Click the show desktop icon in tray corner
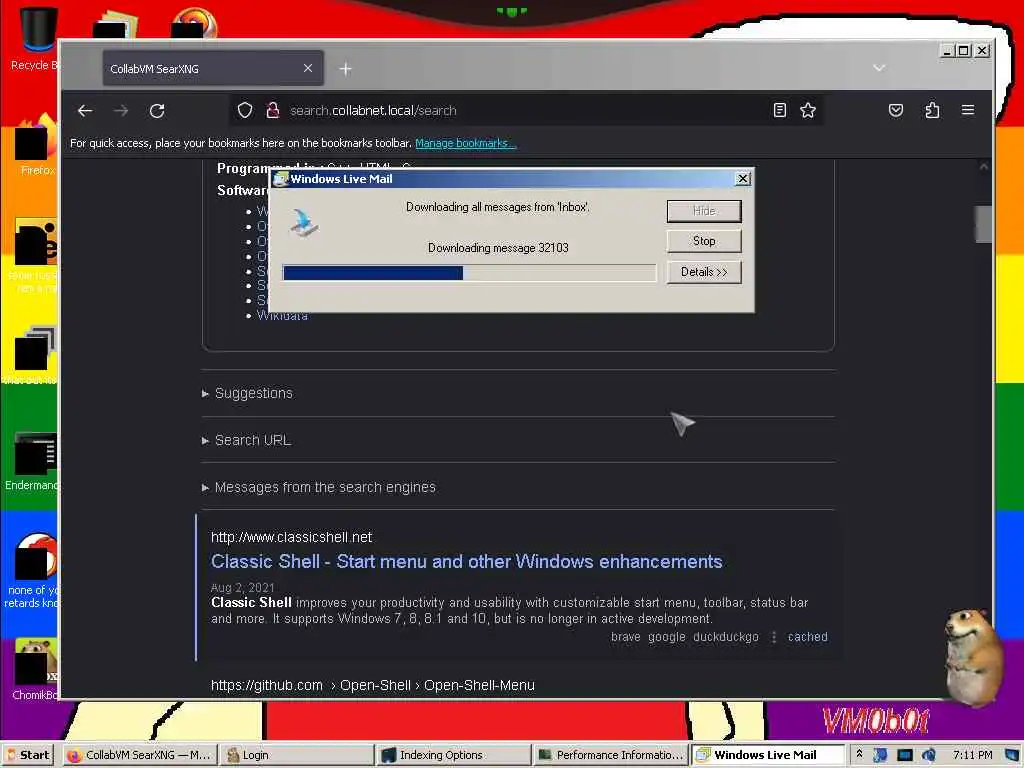This screenshot has width=1024, height=768. point(1012,755)
